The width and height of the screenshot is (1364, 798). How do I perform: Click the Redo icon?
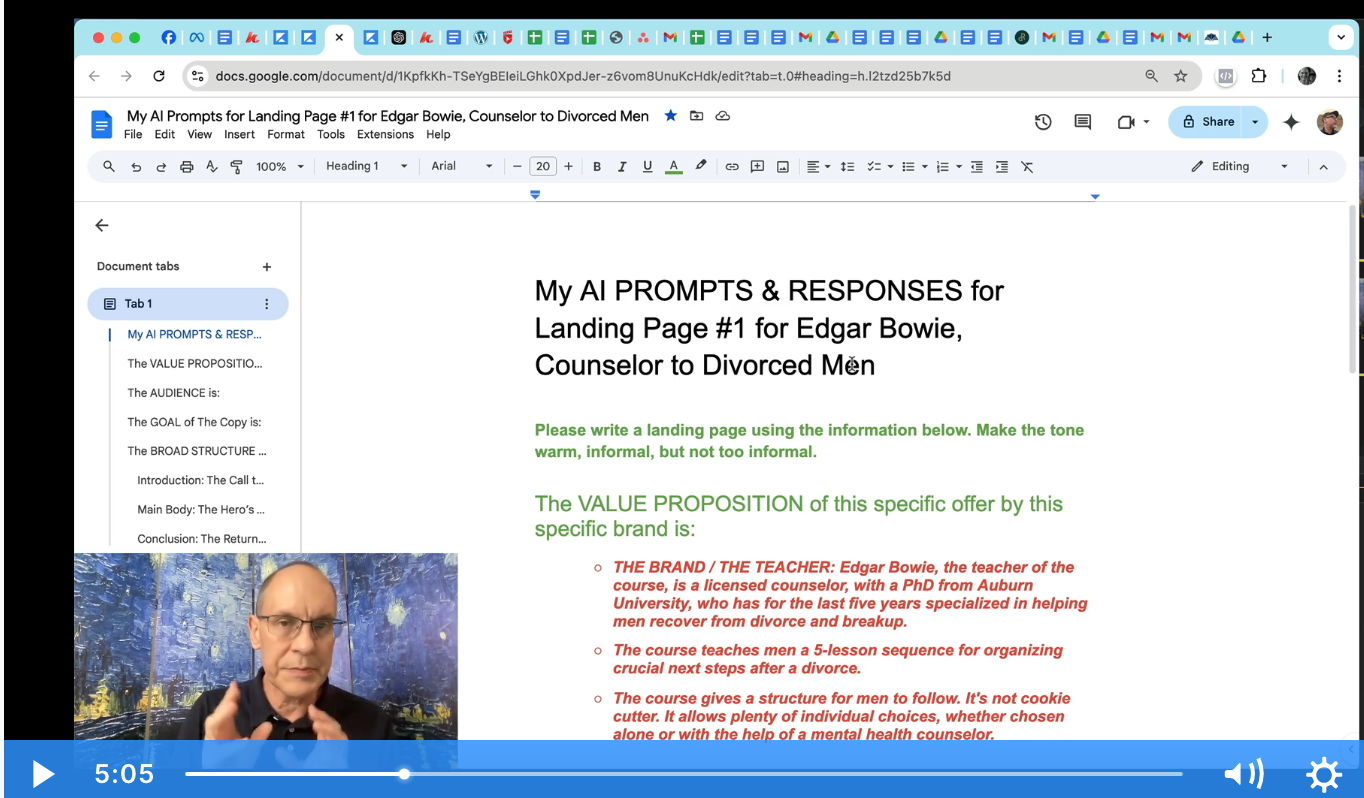coord(161,167)
